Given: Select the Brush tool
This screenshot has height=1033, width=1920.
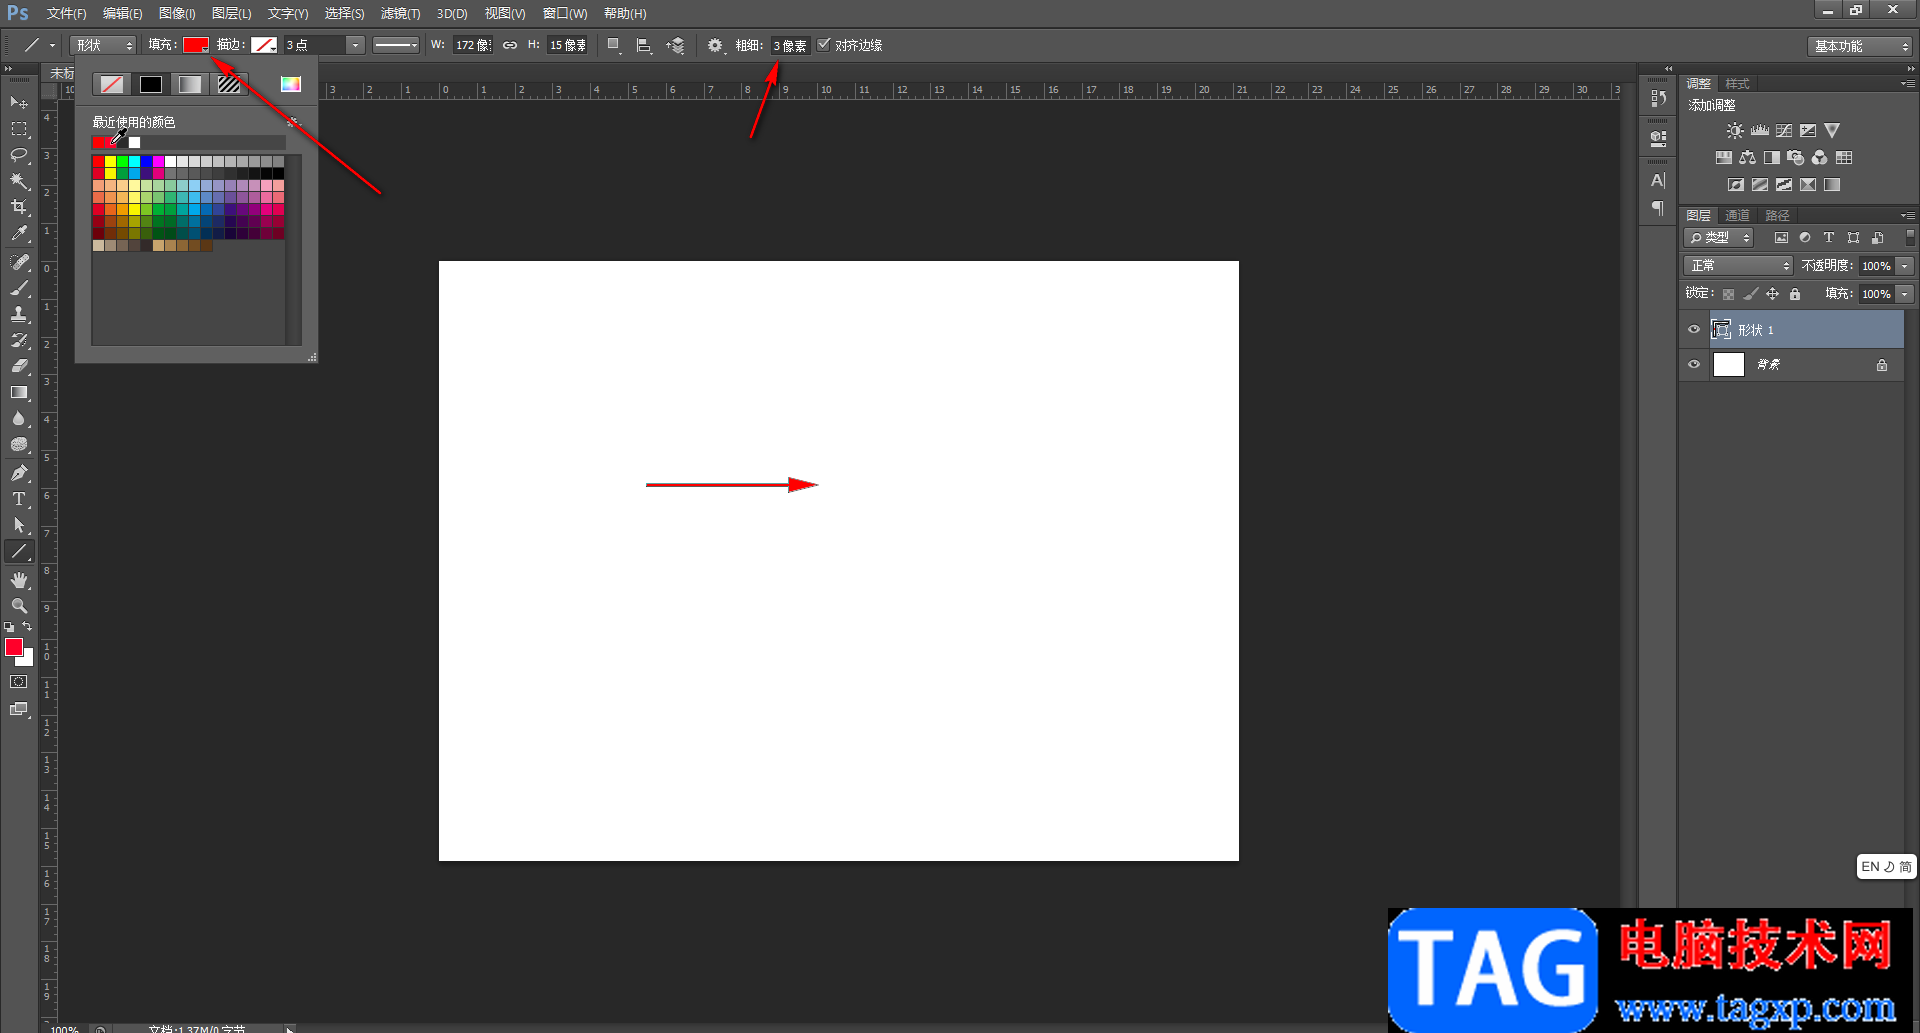Looking at the screenshot, I should (19, 288).
